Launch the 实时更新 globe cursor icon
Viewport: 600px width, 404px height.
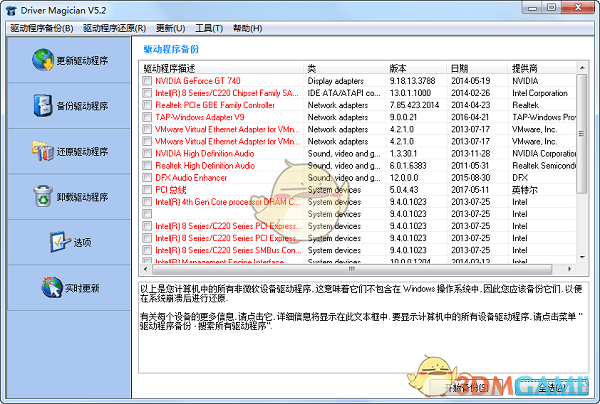tap(52, 287)
